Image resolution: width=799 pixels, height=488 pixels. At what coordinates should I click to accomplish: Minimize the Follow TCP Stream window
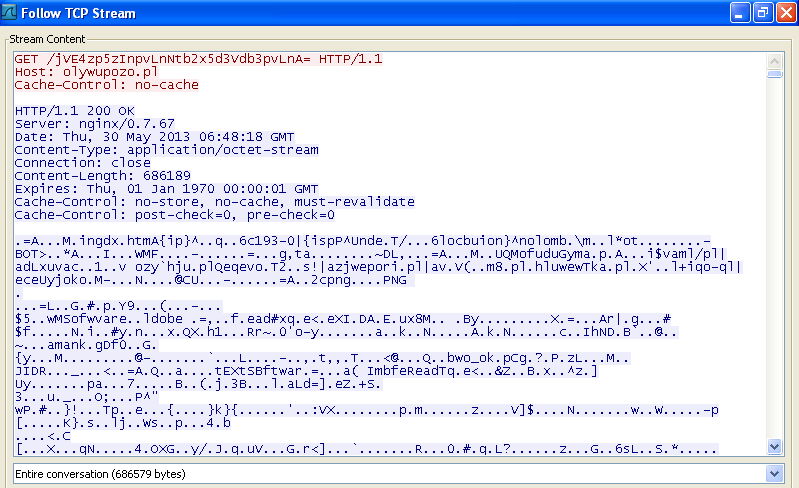(741, 13)
